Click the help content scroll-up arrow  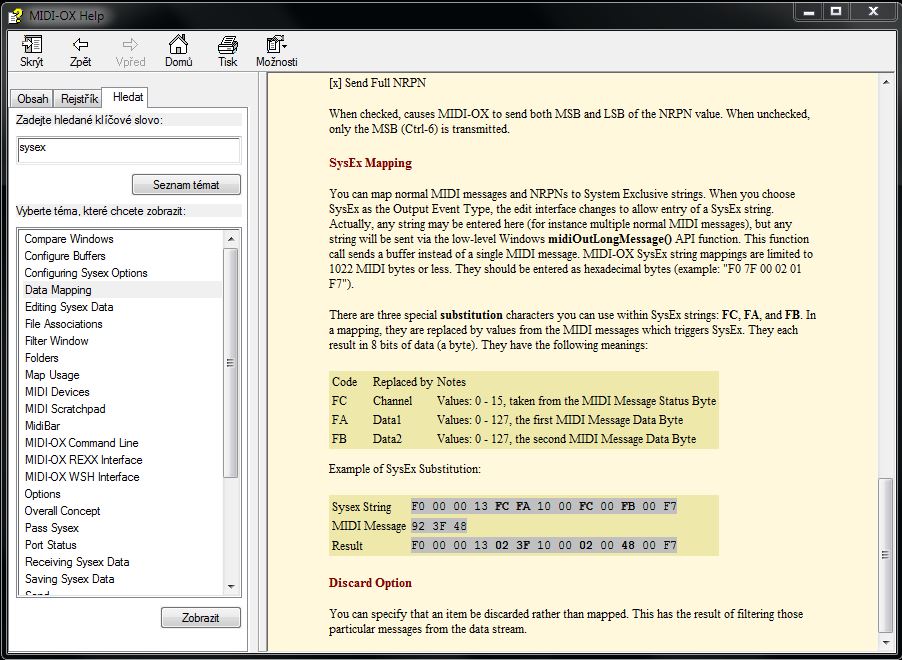[x=885, y=83]
